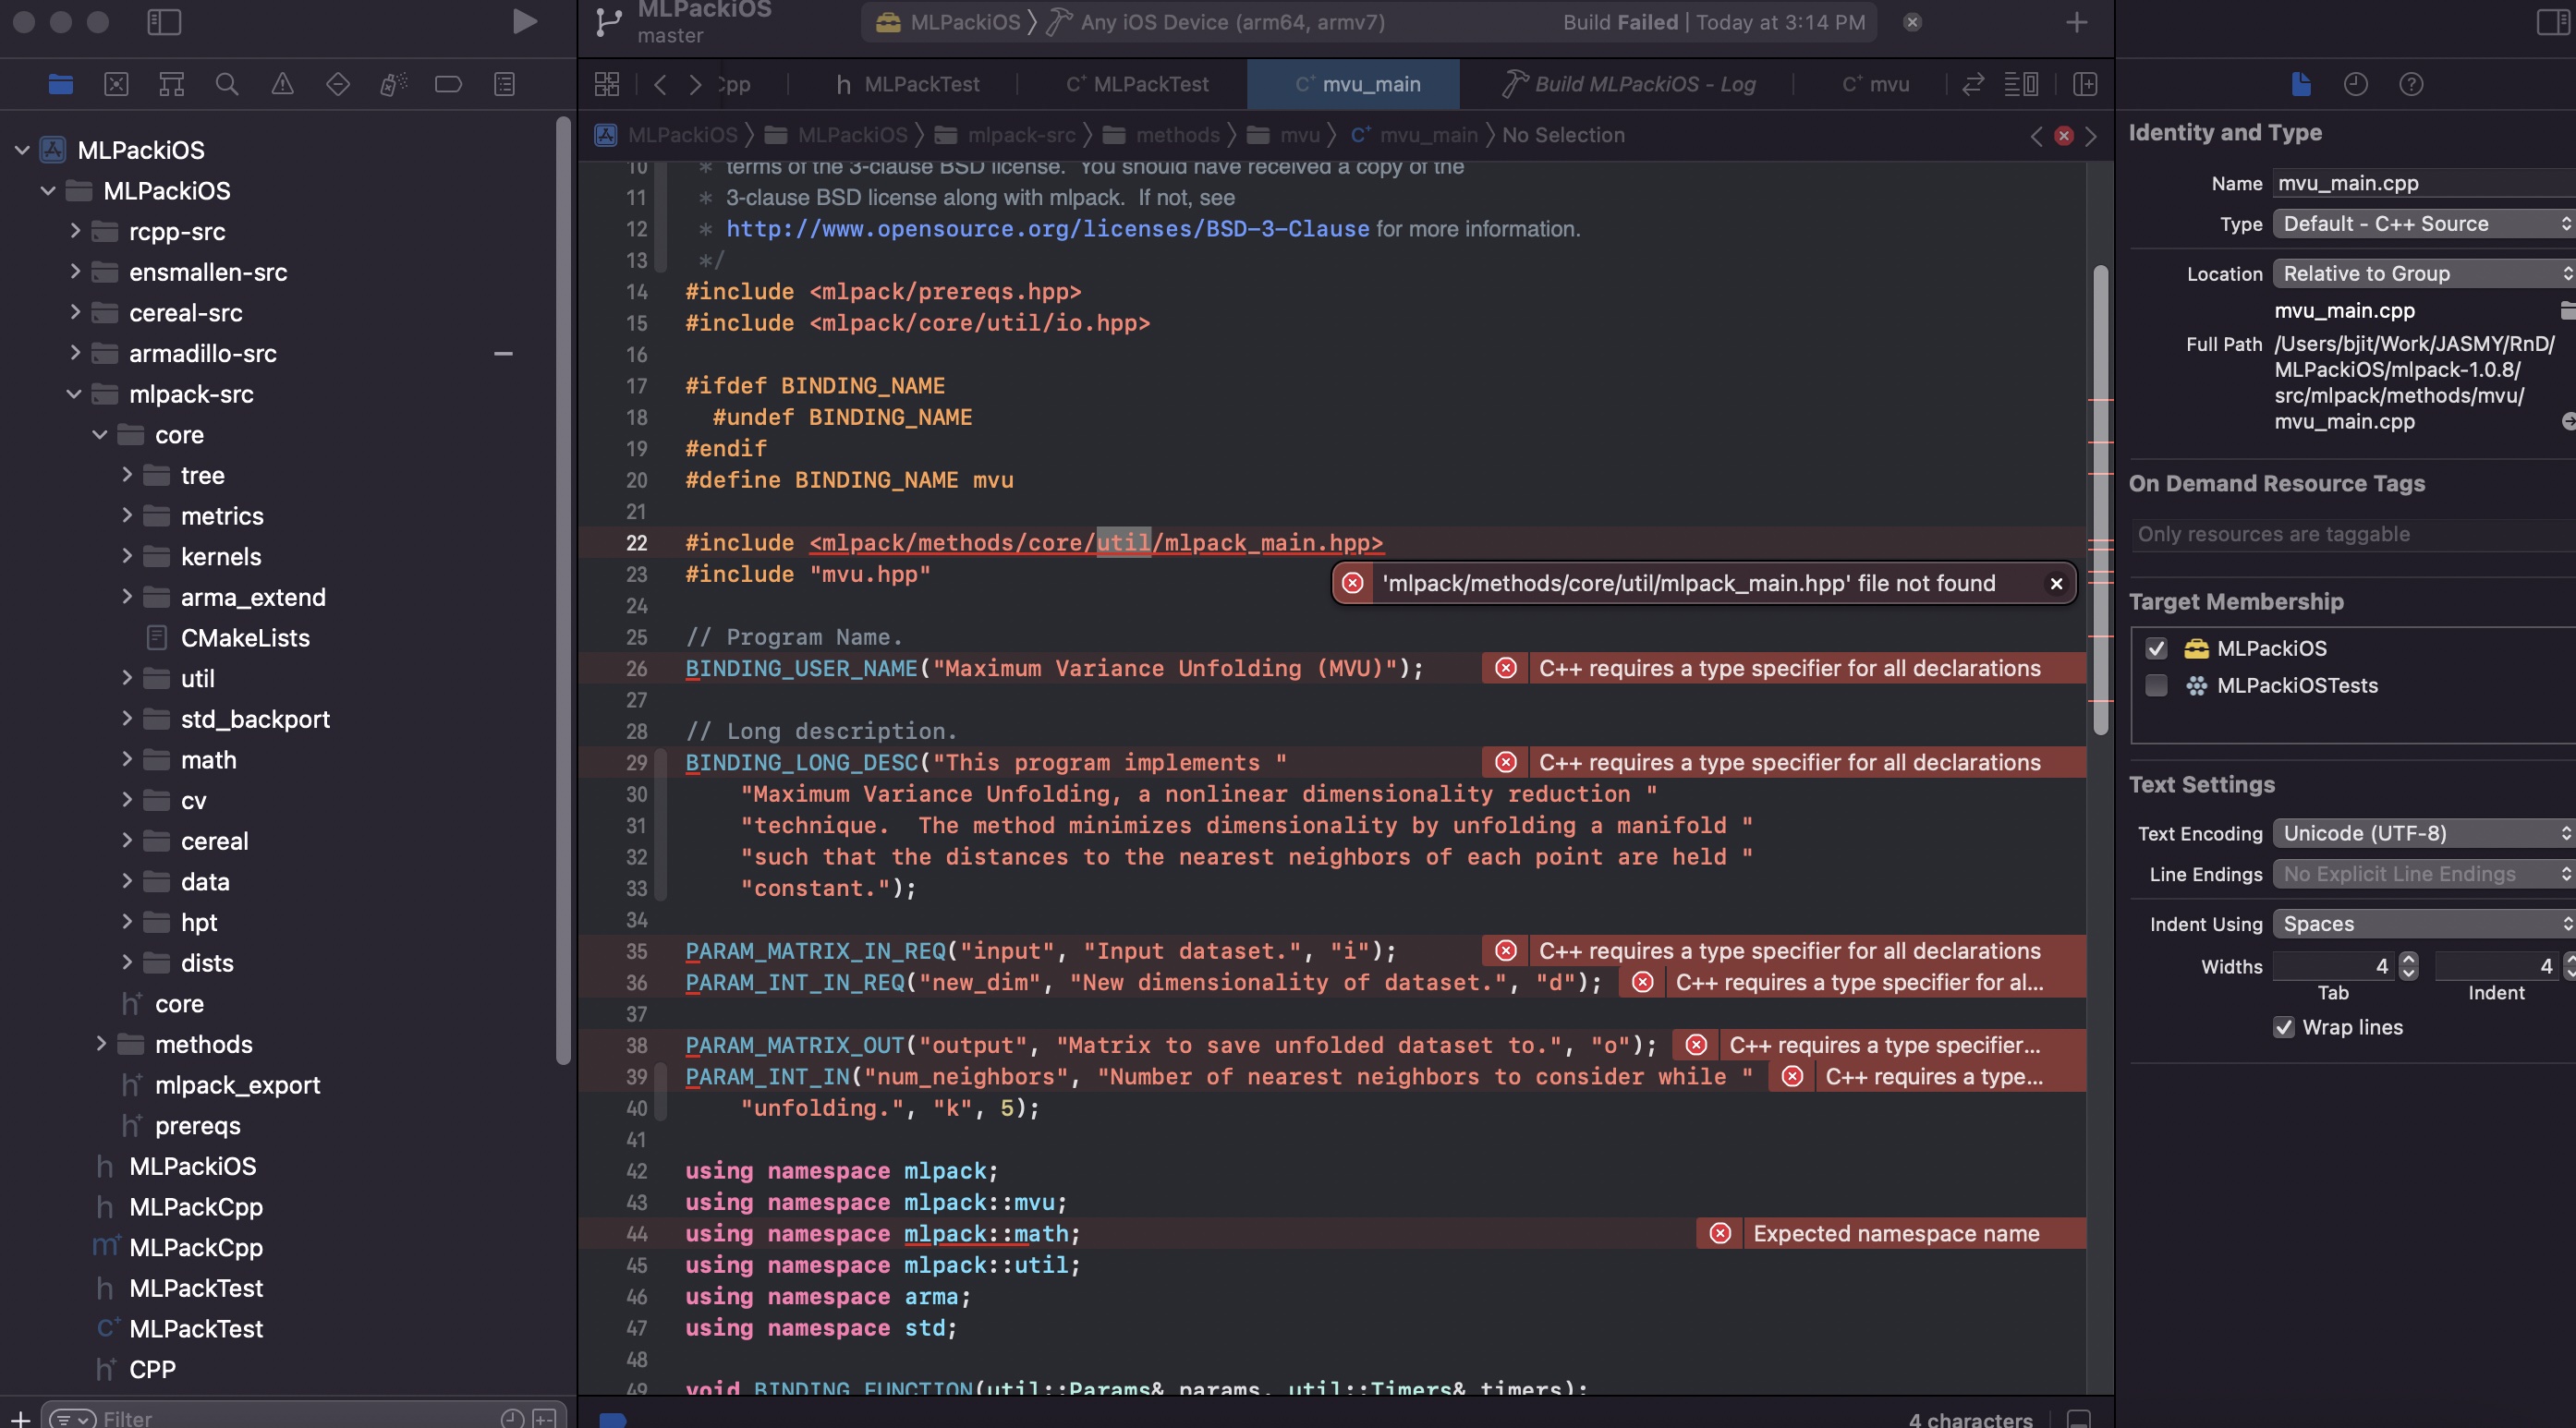Go back in editor history

pyautogui.click(x=660, y=84)
